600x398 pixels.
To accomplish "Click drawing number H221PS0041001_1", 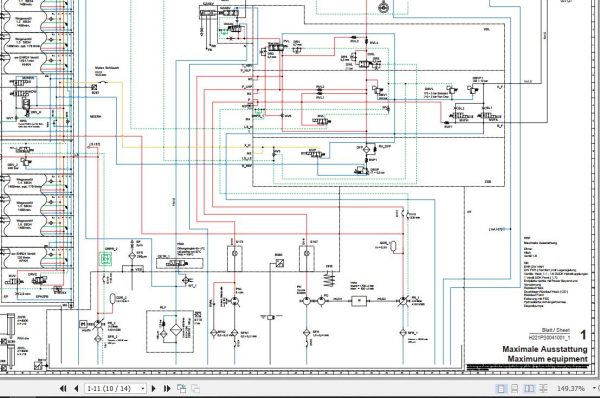I will click(549, 338).
